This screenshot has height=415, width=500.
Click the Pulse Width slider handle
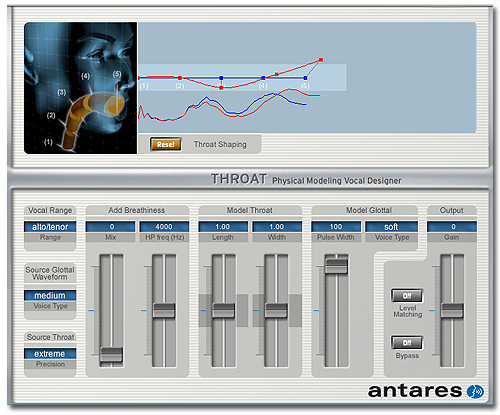click(x=336, y=266)
